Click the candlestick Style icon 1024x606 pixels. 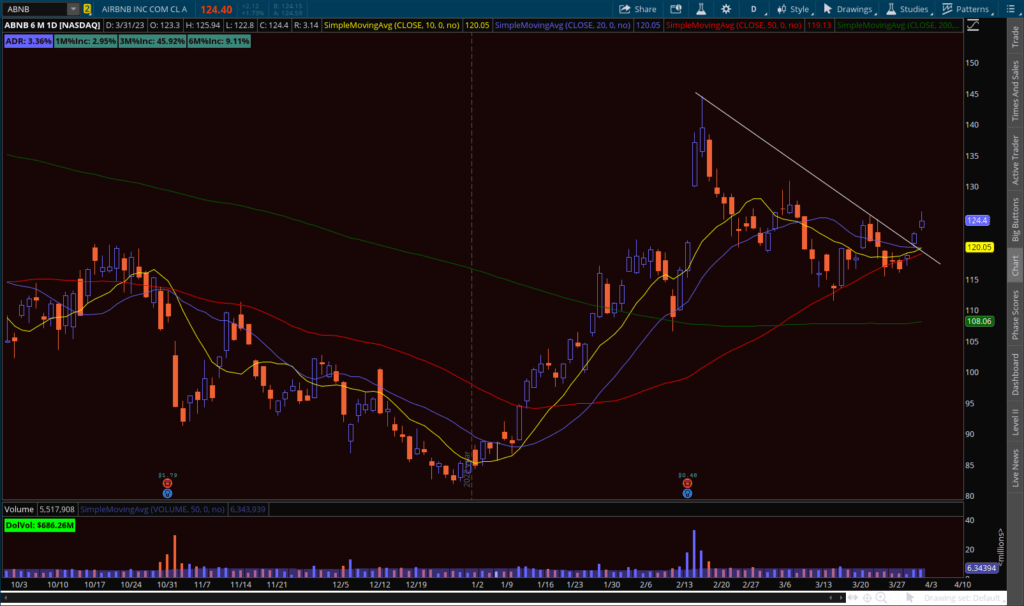tap(782, 9)
